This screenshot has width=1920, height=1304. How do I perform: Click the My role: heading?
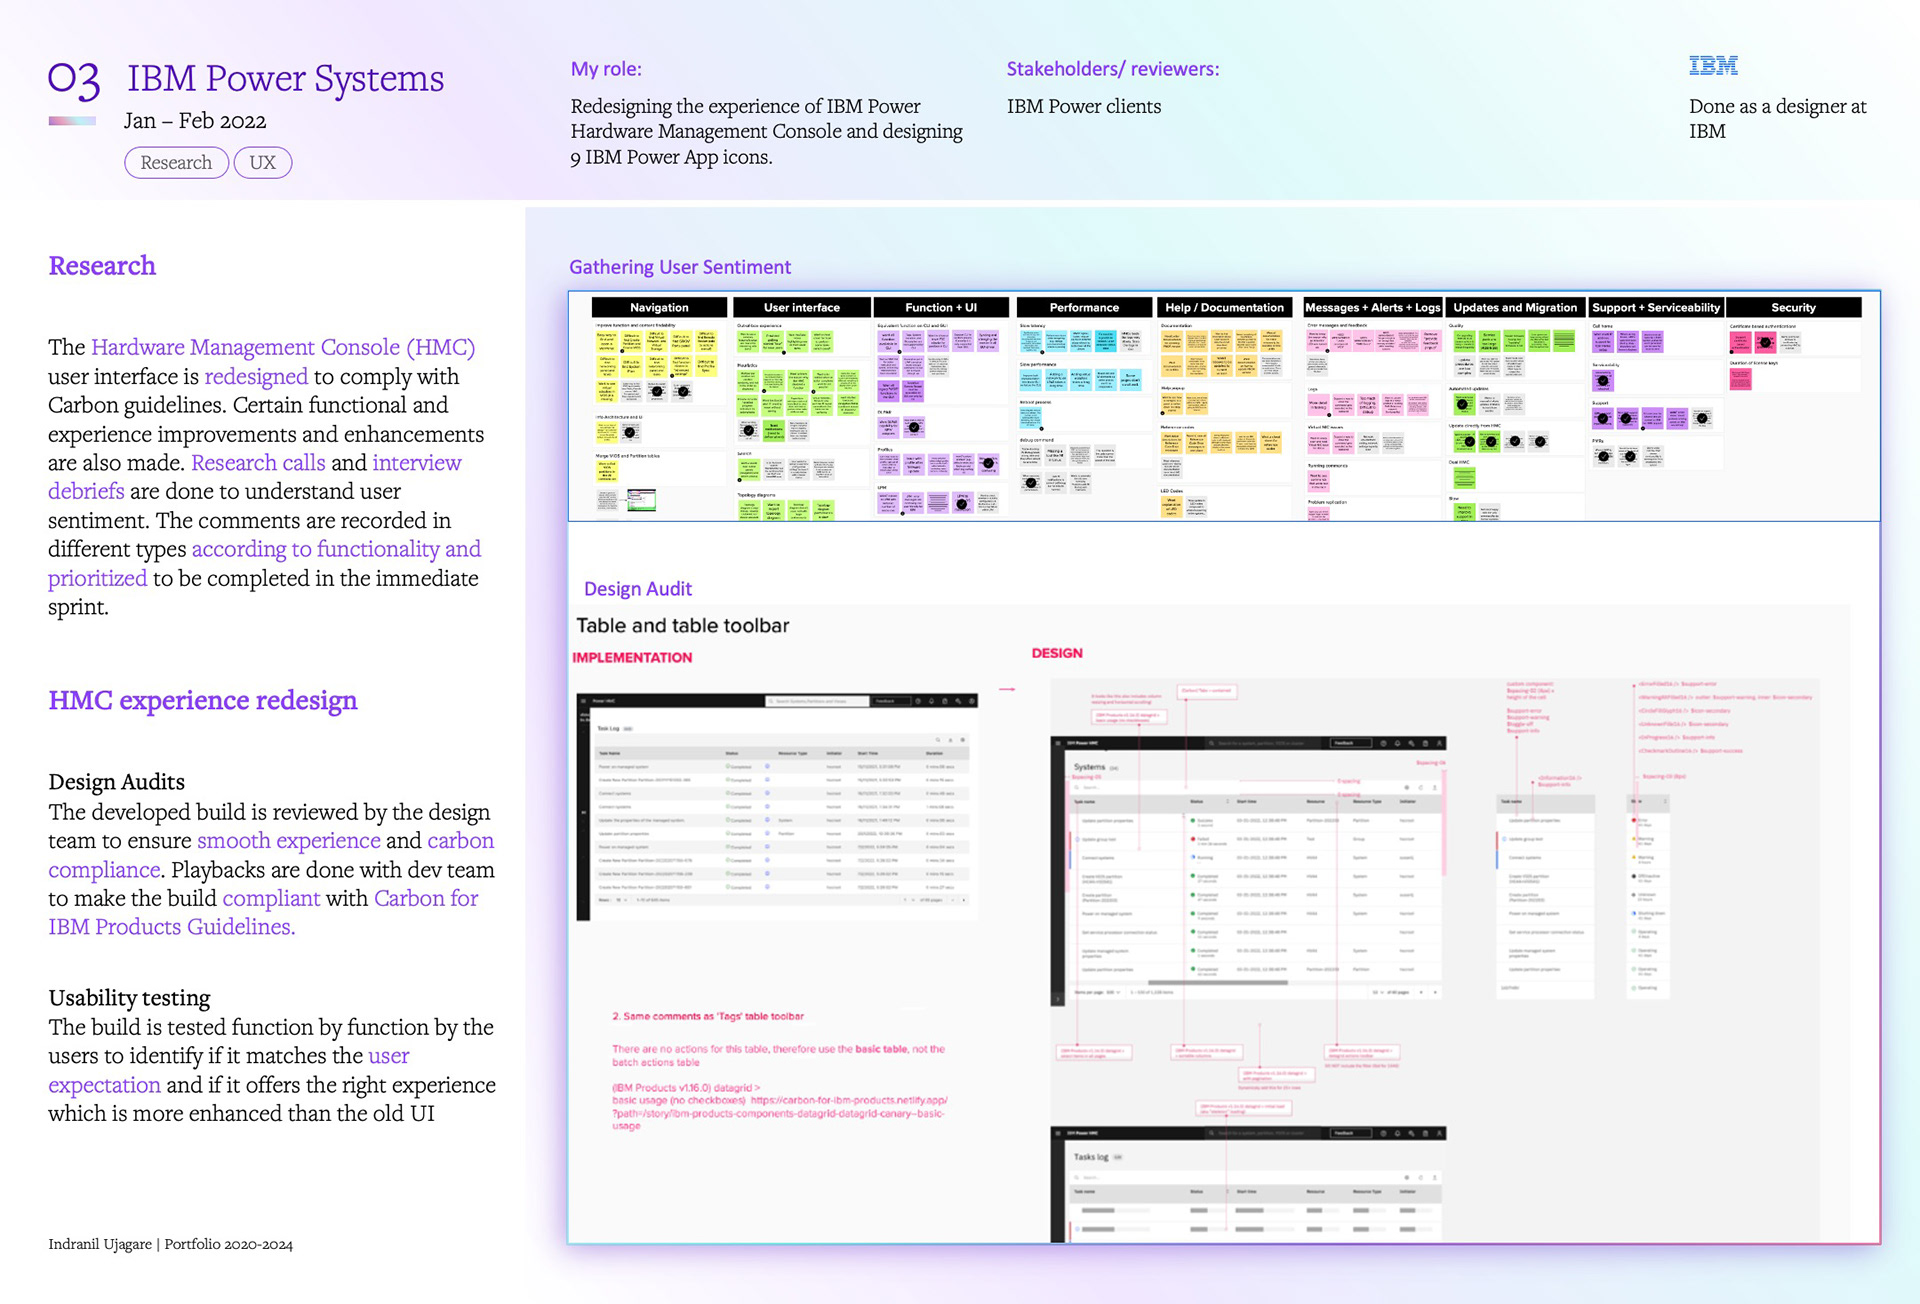(x=606, y=69)
